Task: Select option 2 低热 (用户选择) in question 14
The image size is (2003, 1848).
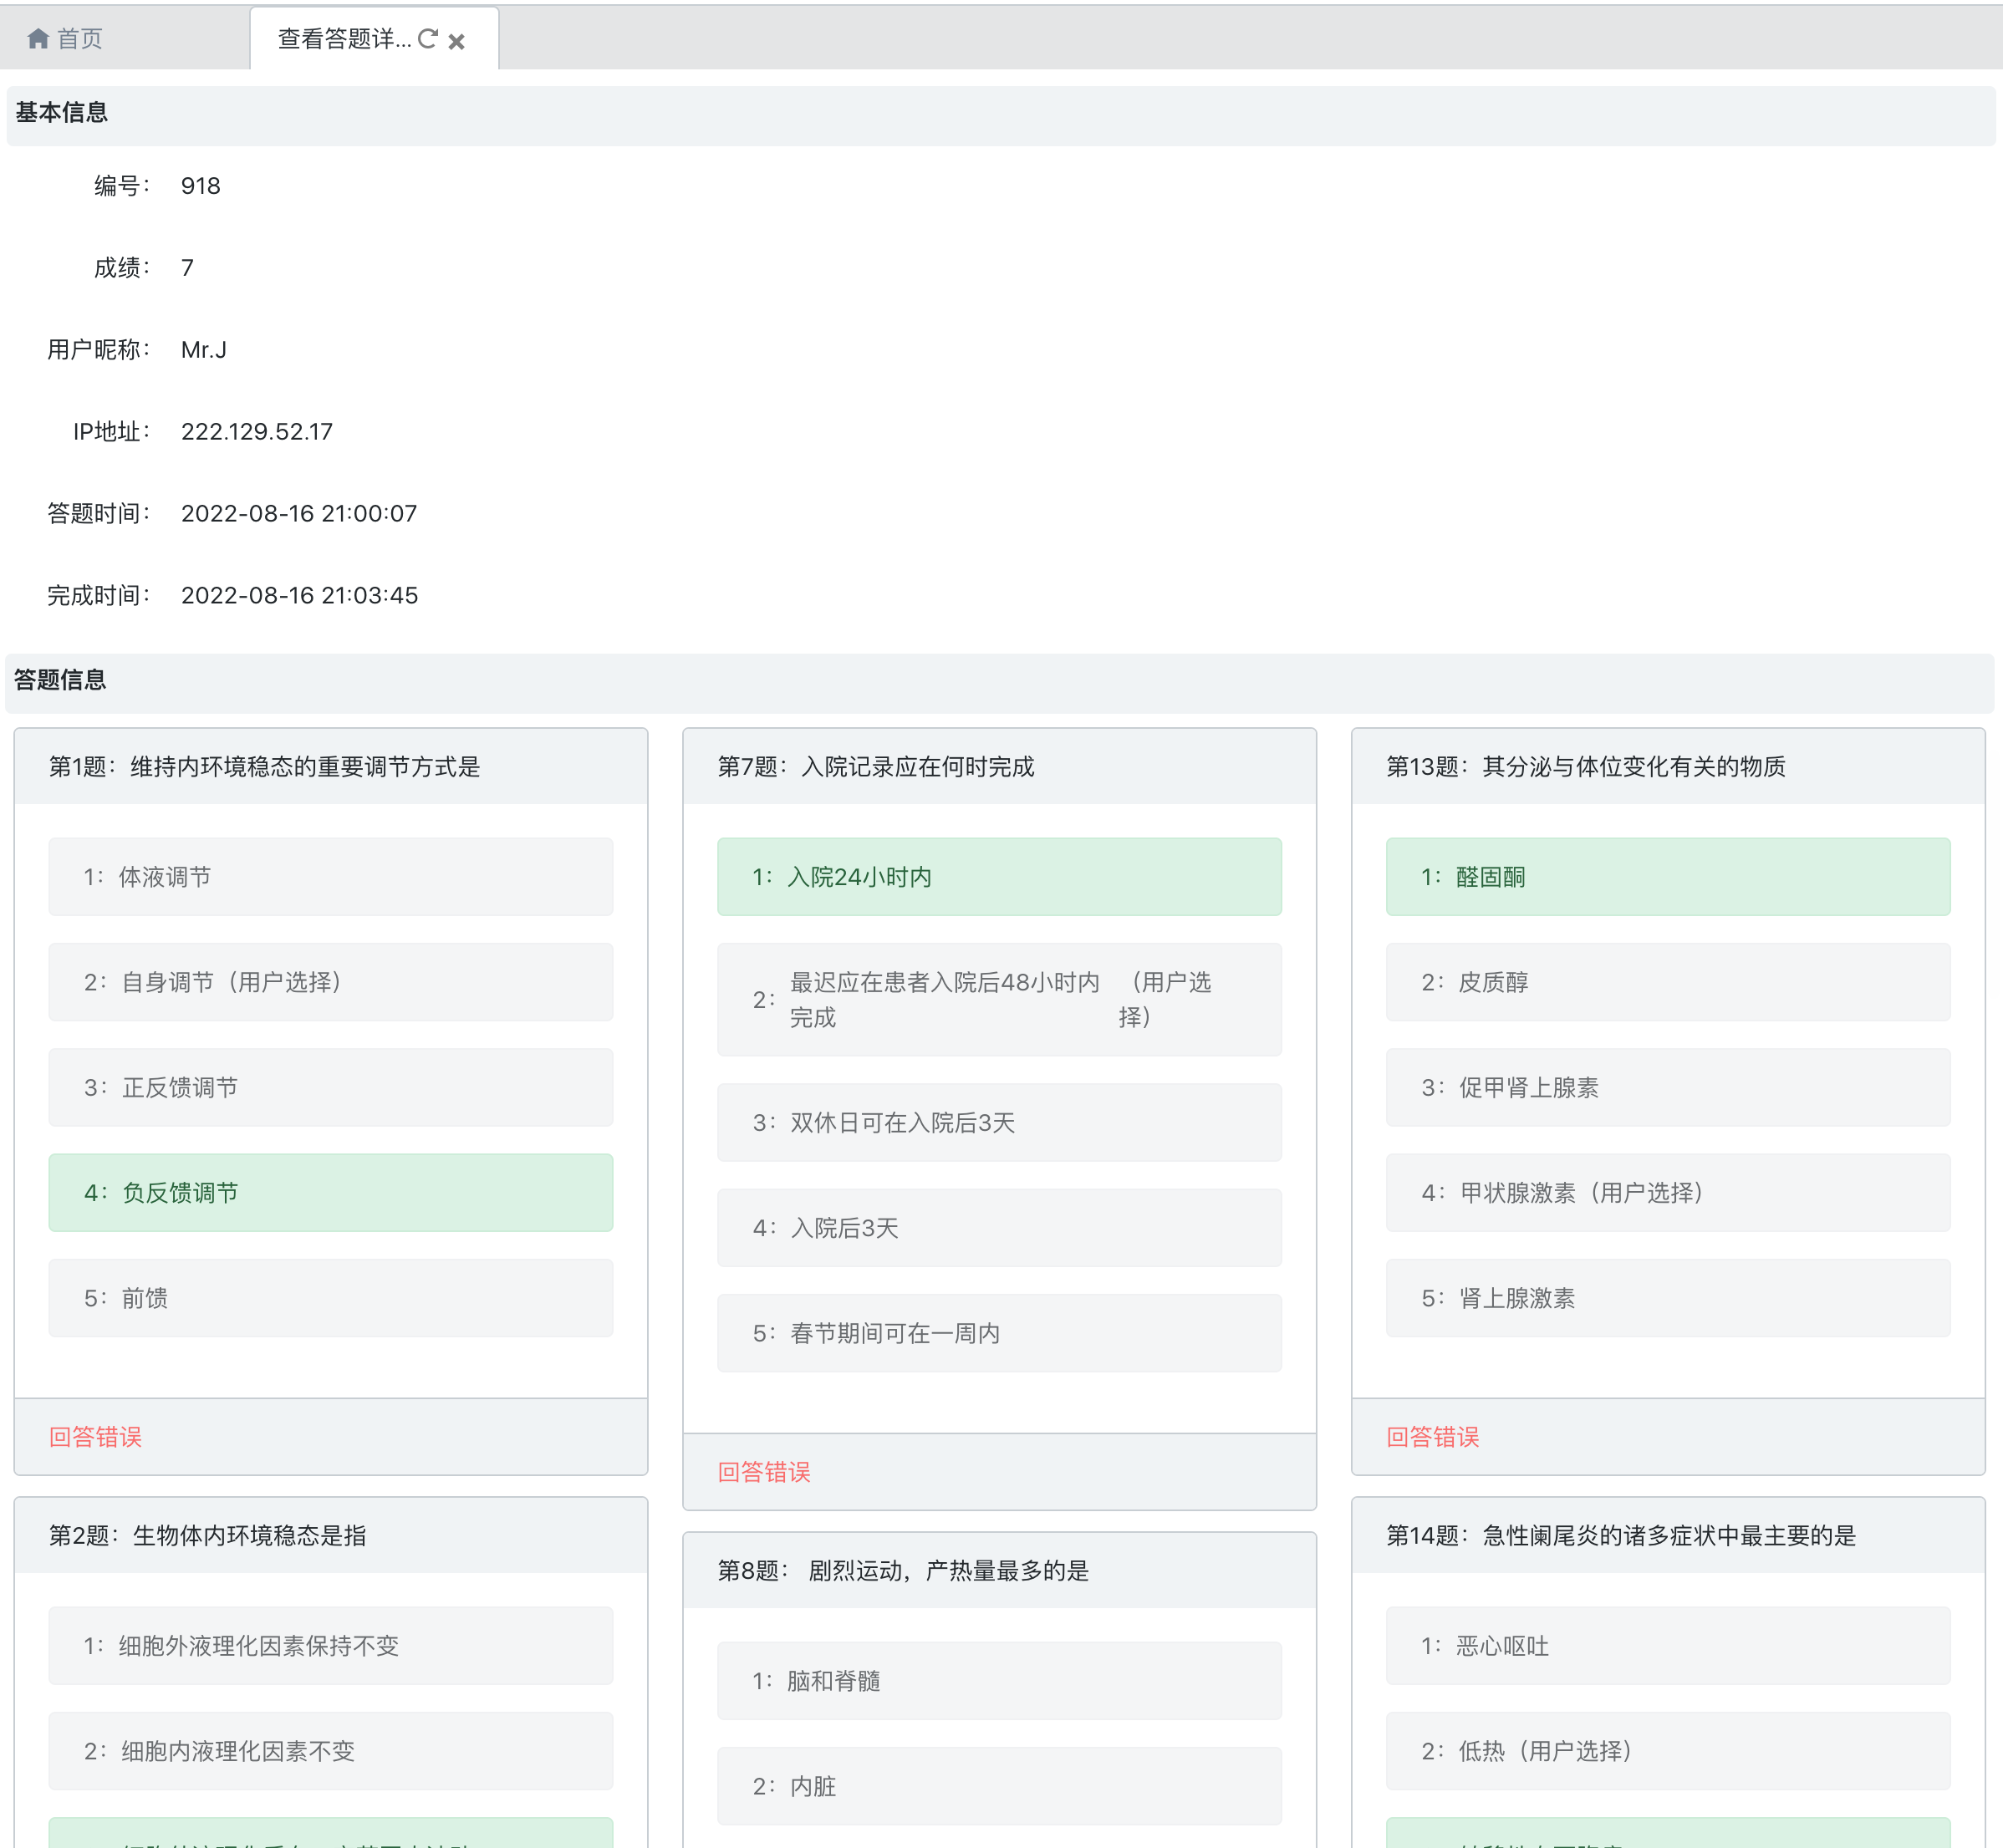Action: [x=1667, y=1751]
